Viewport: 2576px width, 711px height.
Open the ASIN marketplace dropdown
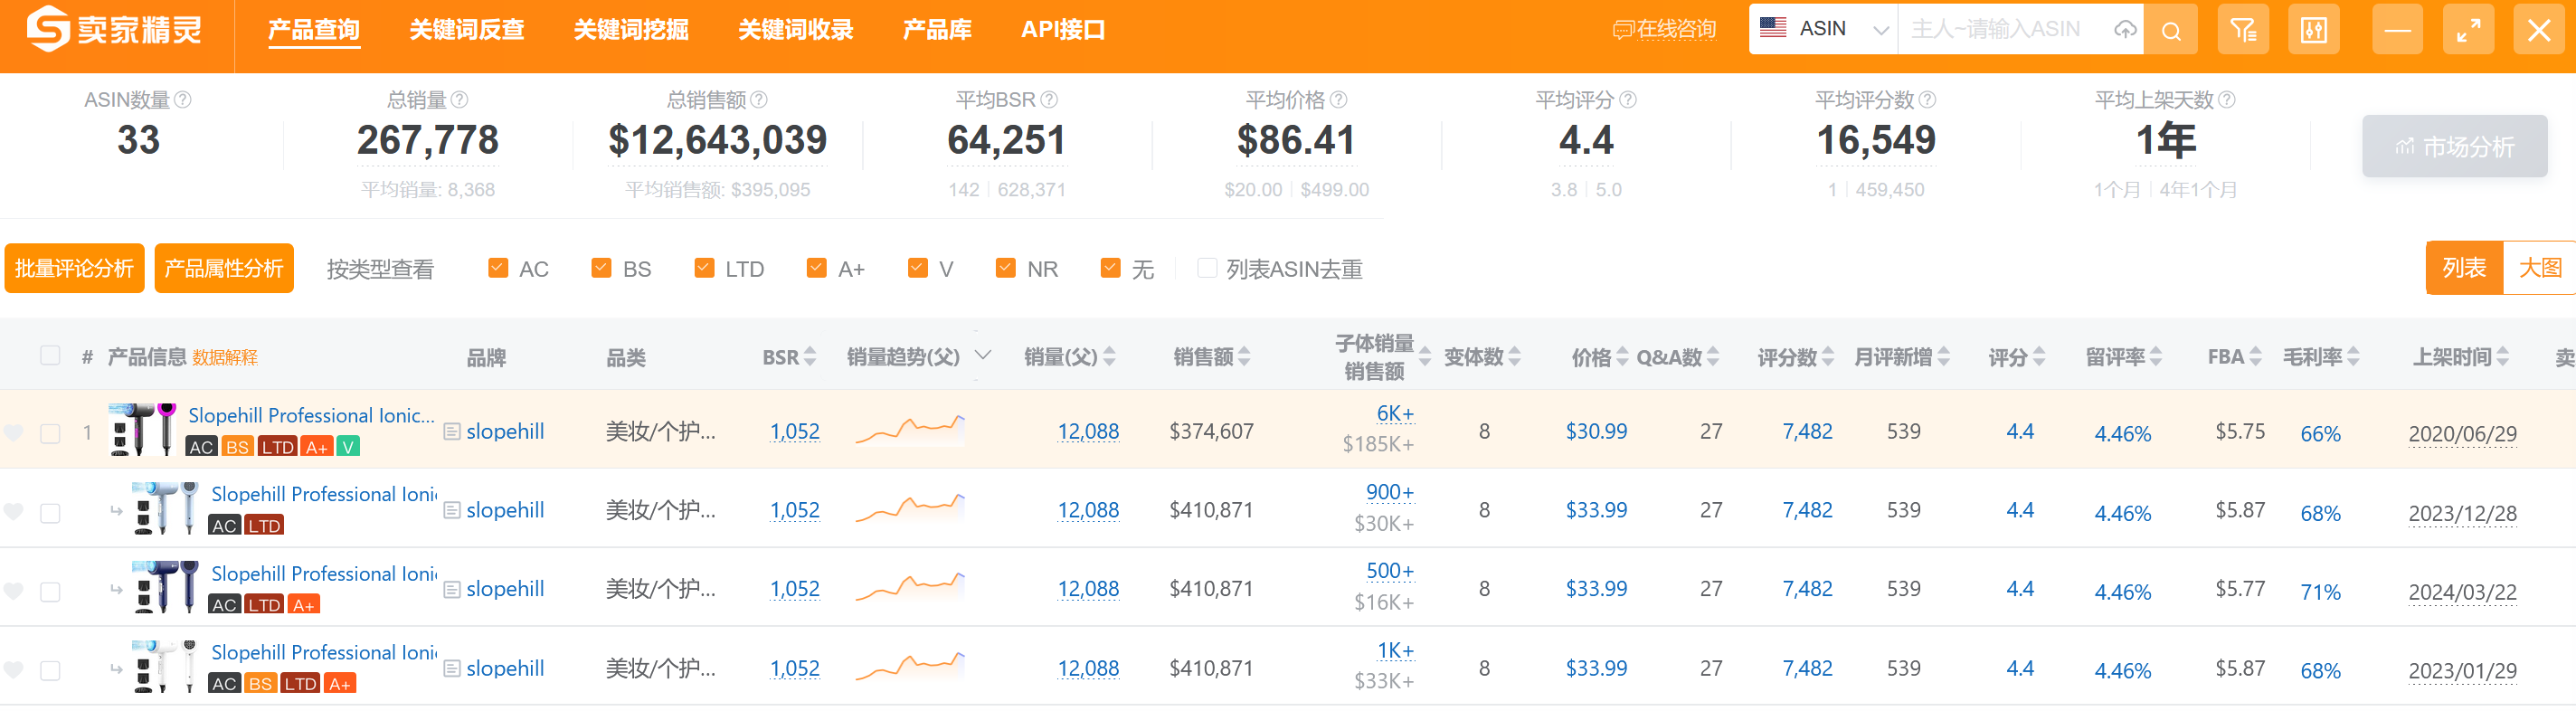[x=1824, y=29]
